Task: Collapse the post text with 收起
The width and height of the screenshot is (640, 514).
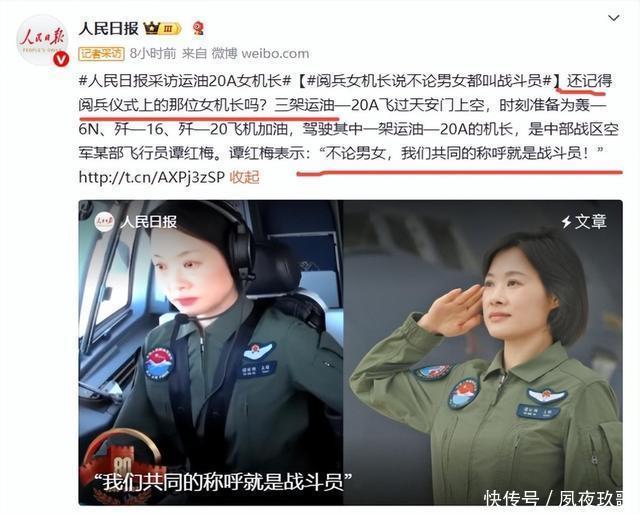Action: 244,177
